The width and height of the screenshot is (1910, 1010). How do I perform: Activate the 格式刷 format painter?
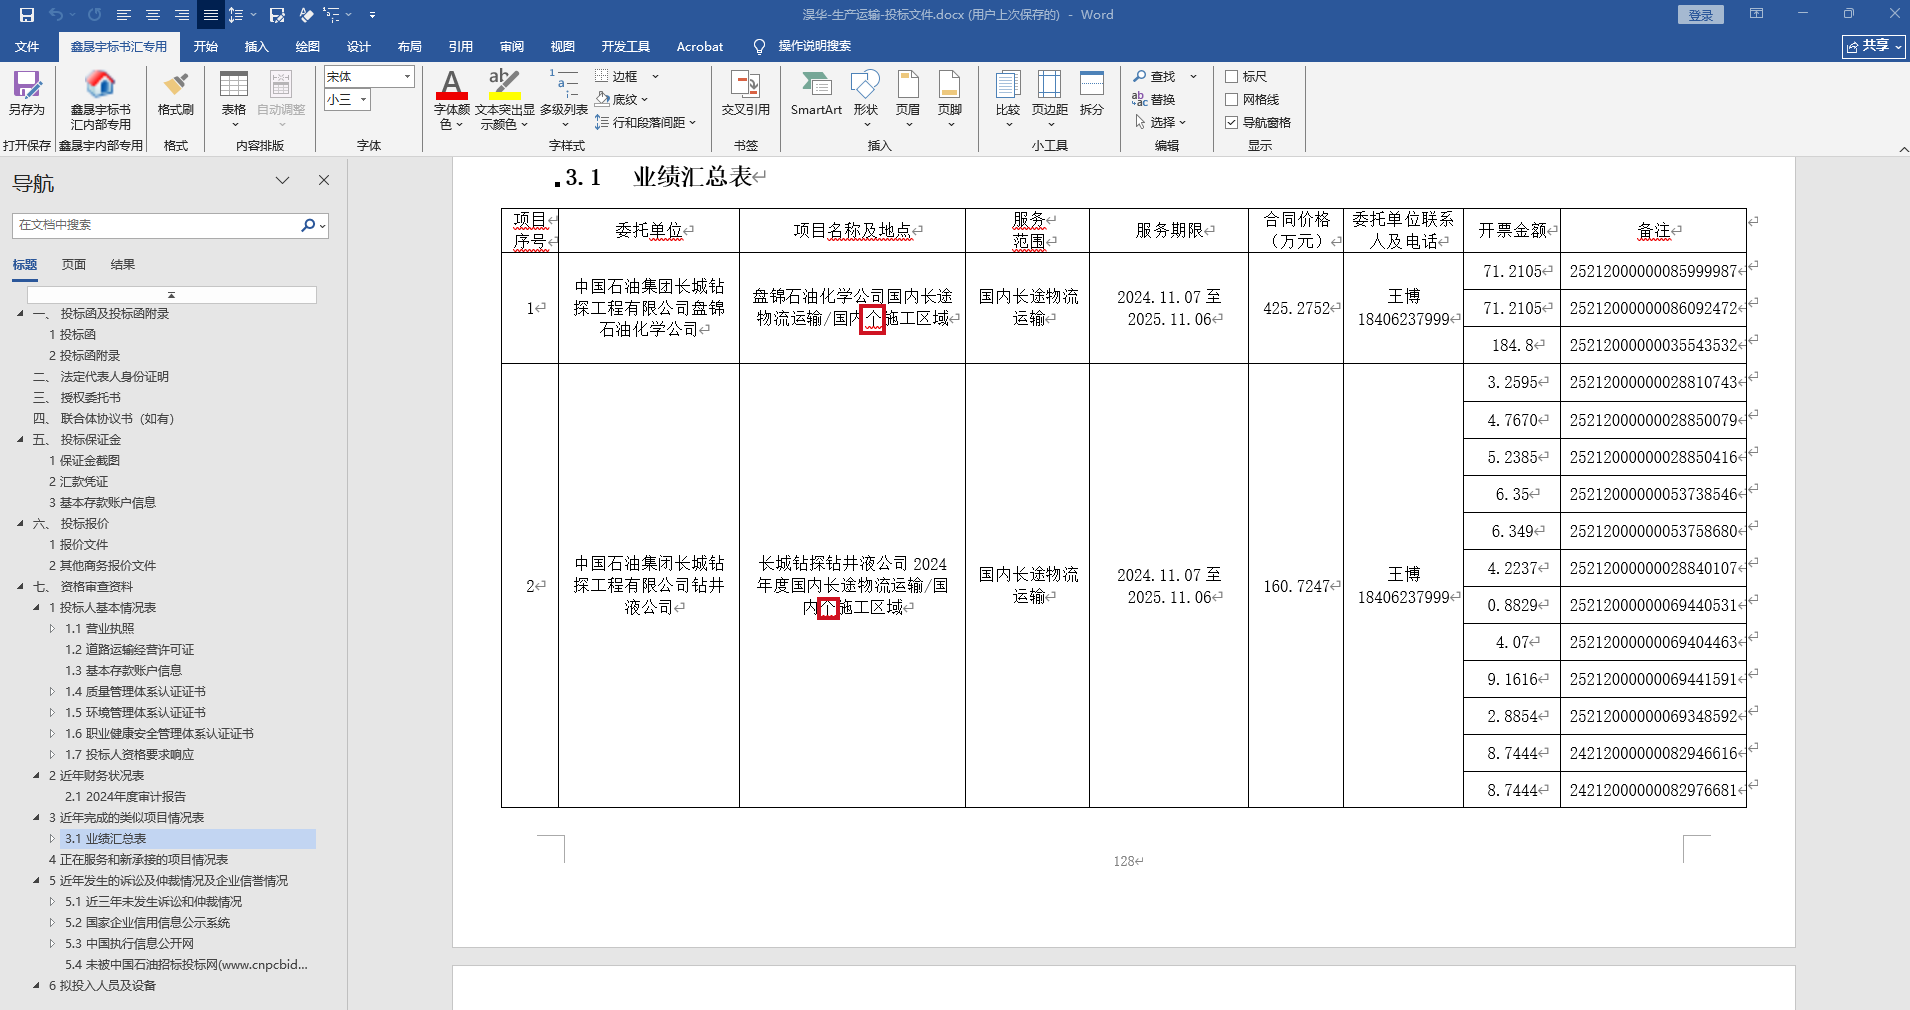pyautogui.click(x=176, y=94)
